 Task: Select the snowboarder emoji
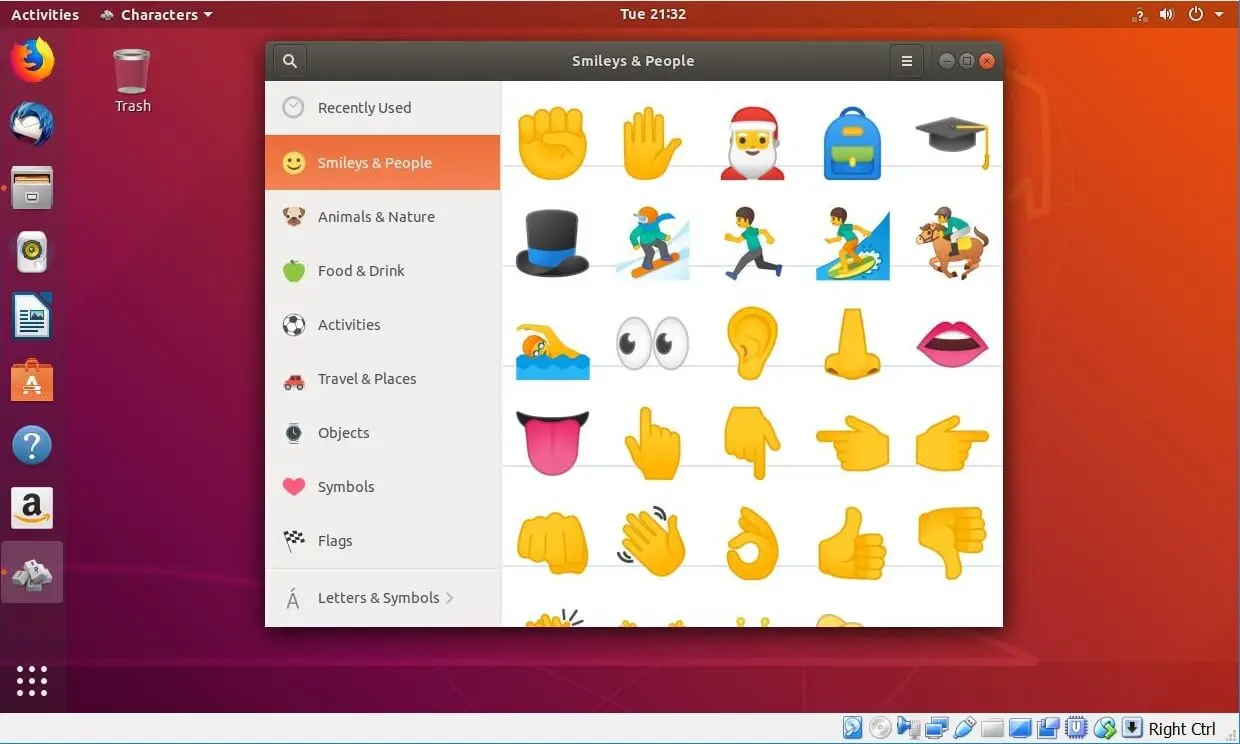pos(652,243)
